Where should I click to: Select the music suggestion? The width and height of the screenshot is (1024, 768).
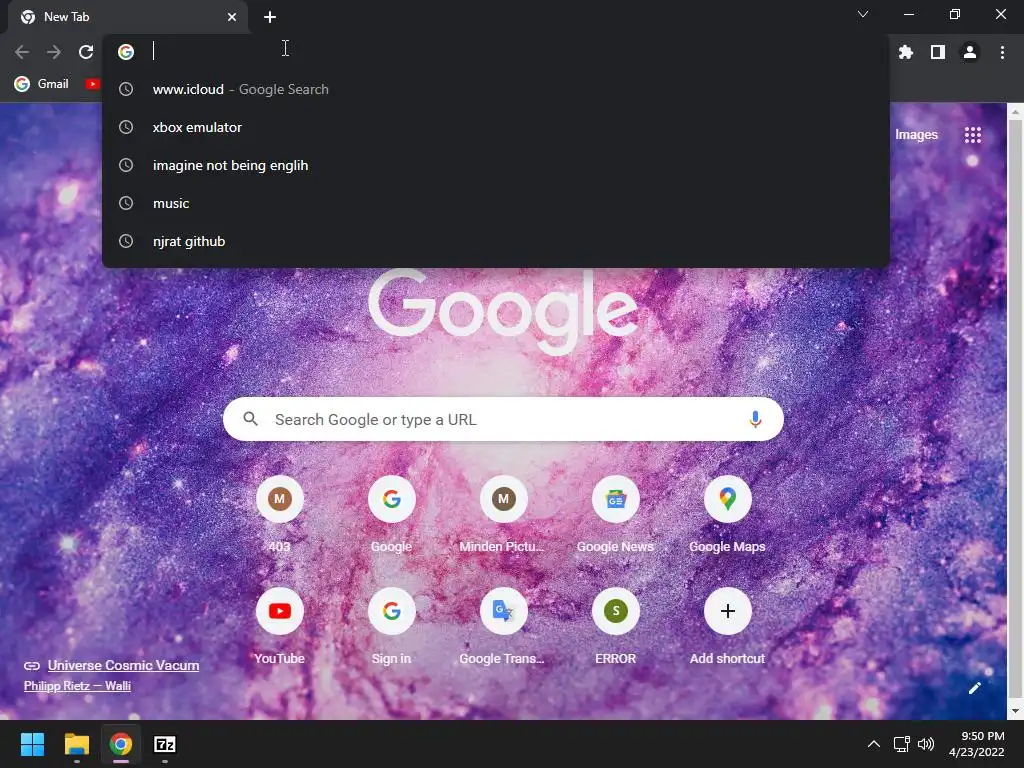tap(496, 203)
